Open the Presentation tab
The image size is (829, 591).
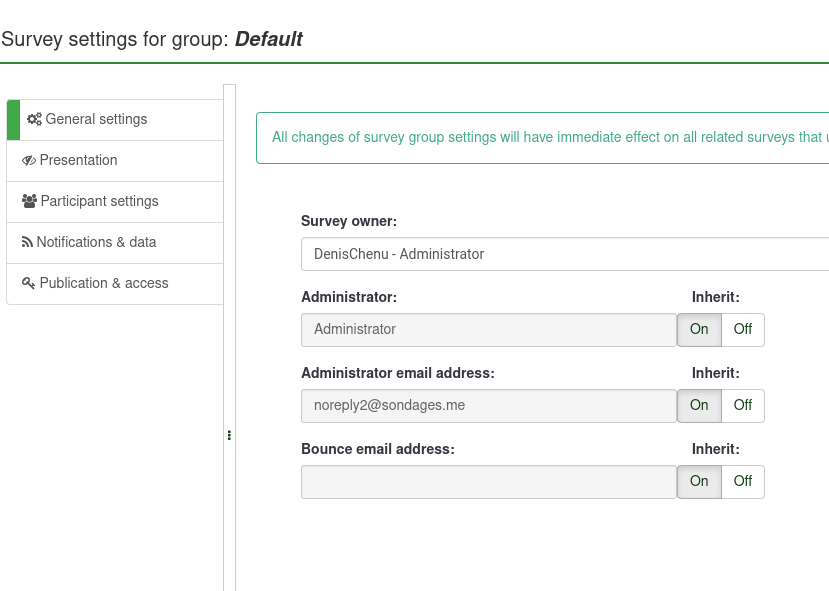tap(78, 160)
